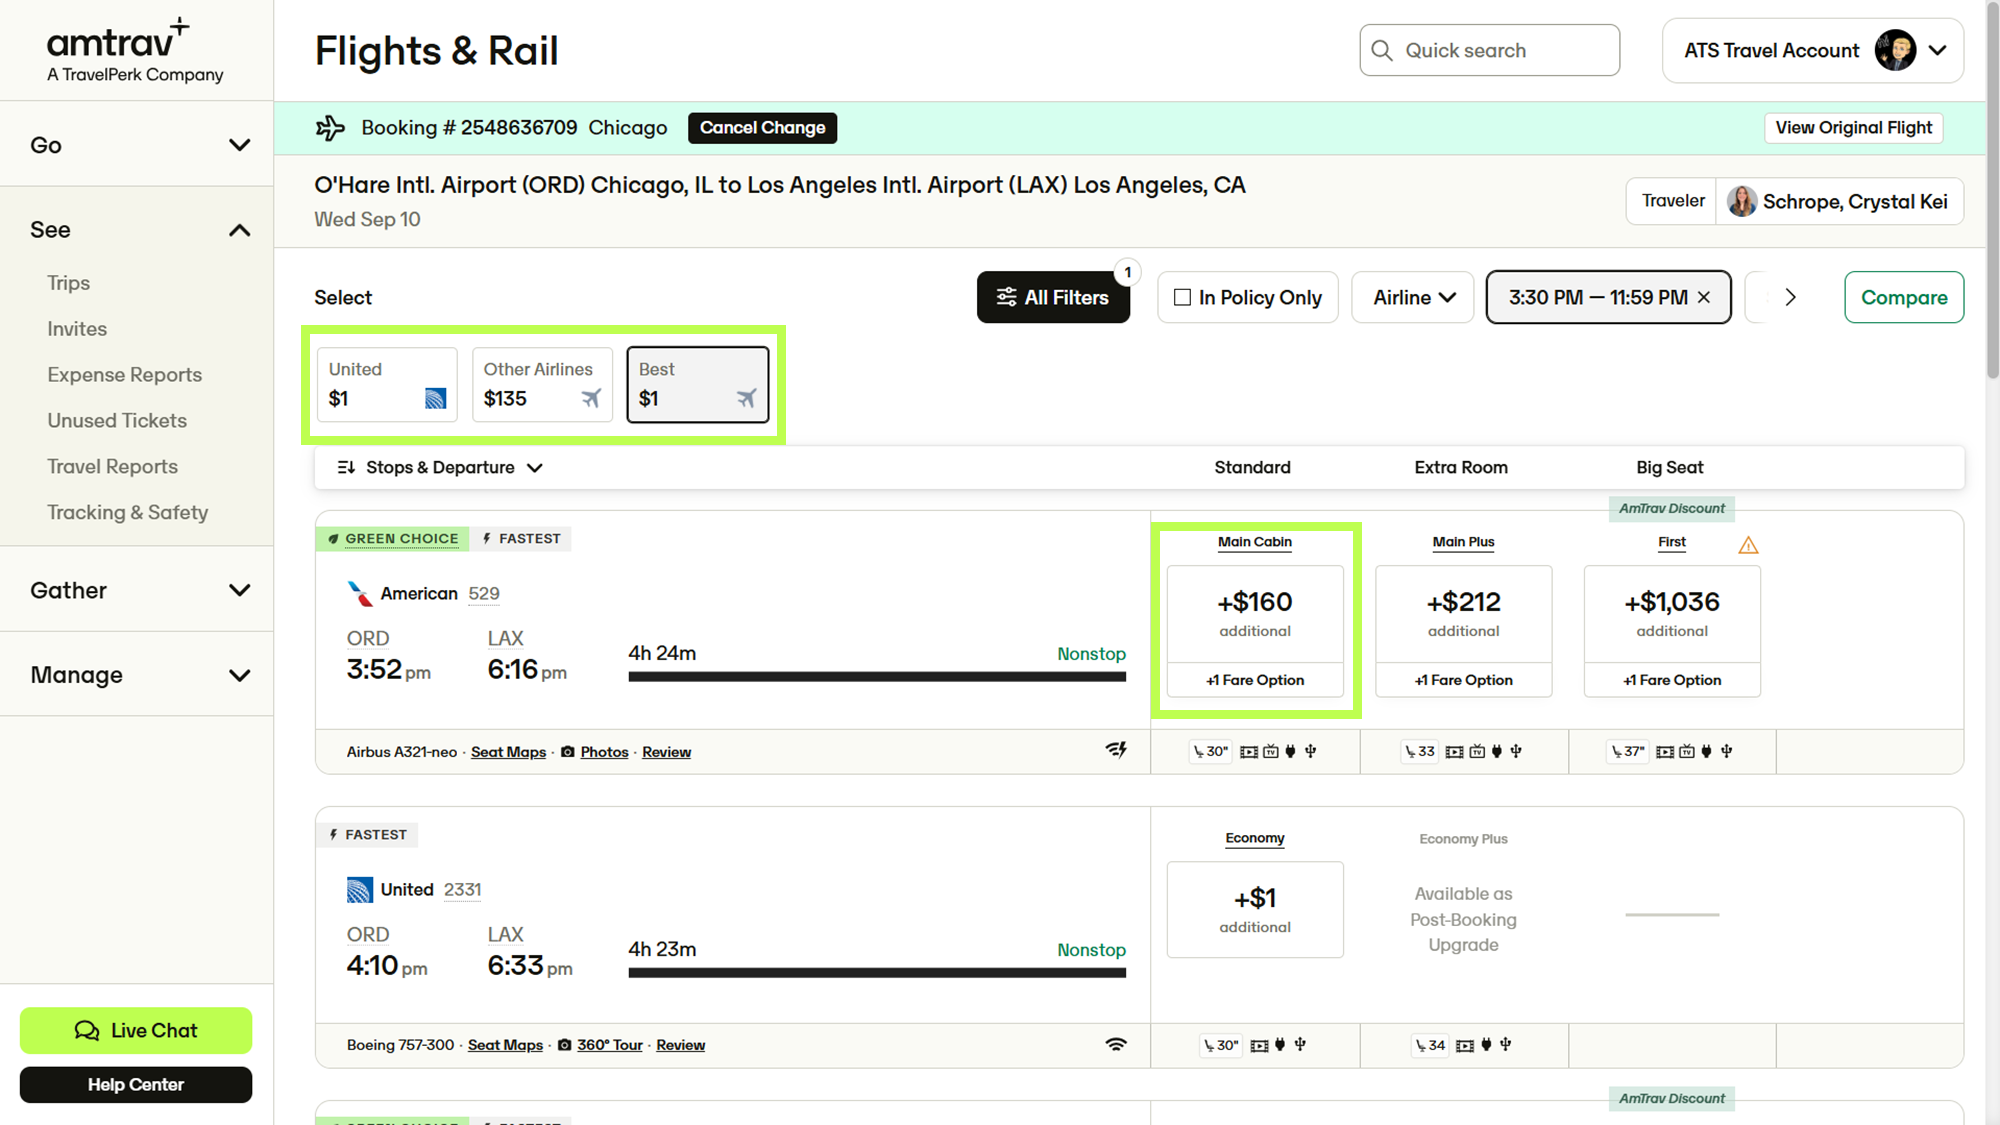Click the 37" seat pitch badge under First
The width and height of the screenshot is (2000, 1125).
pyautogui.click(x=1627, y=751)
